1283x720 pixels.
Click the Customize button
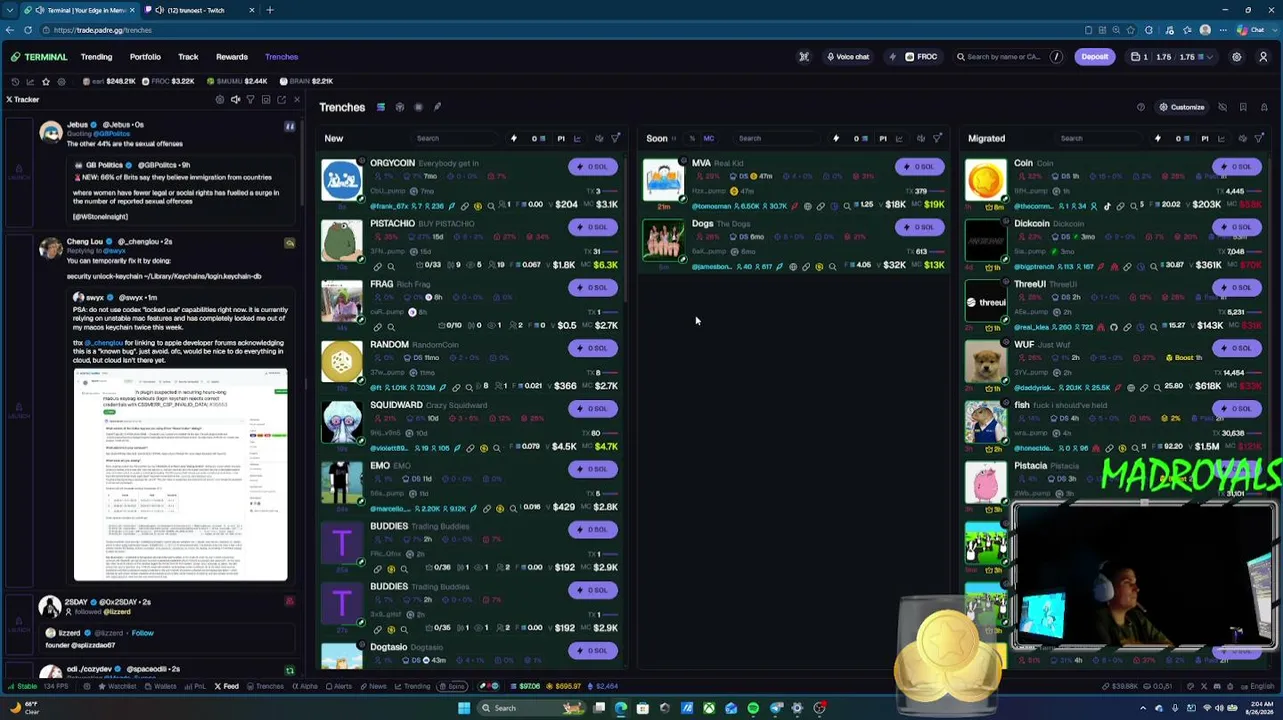[1182, 107]
